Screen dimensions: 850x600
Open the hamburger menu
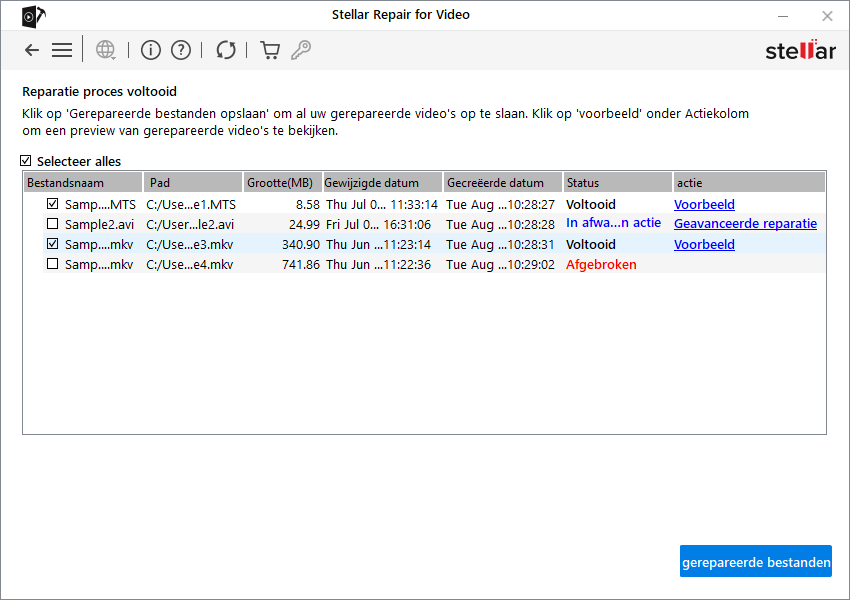click(x=62, y=50)
